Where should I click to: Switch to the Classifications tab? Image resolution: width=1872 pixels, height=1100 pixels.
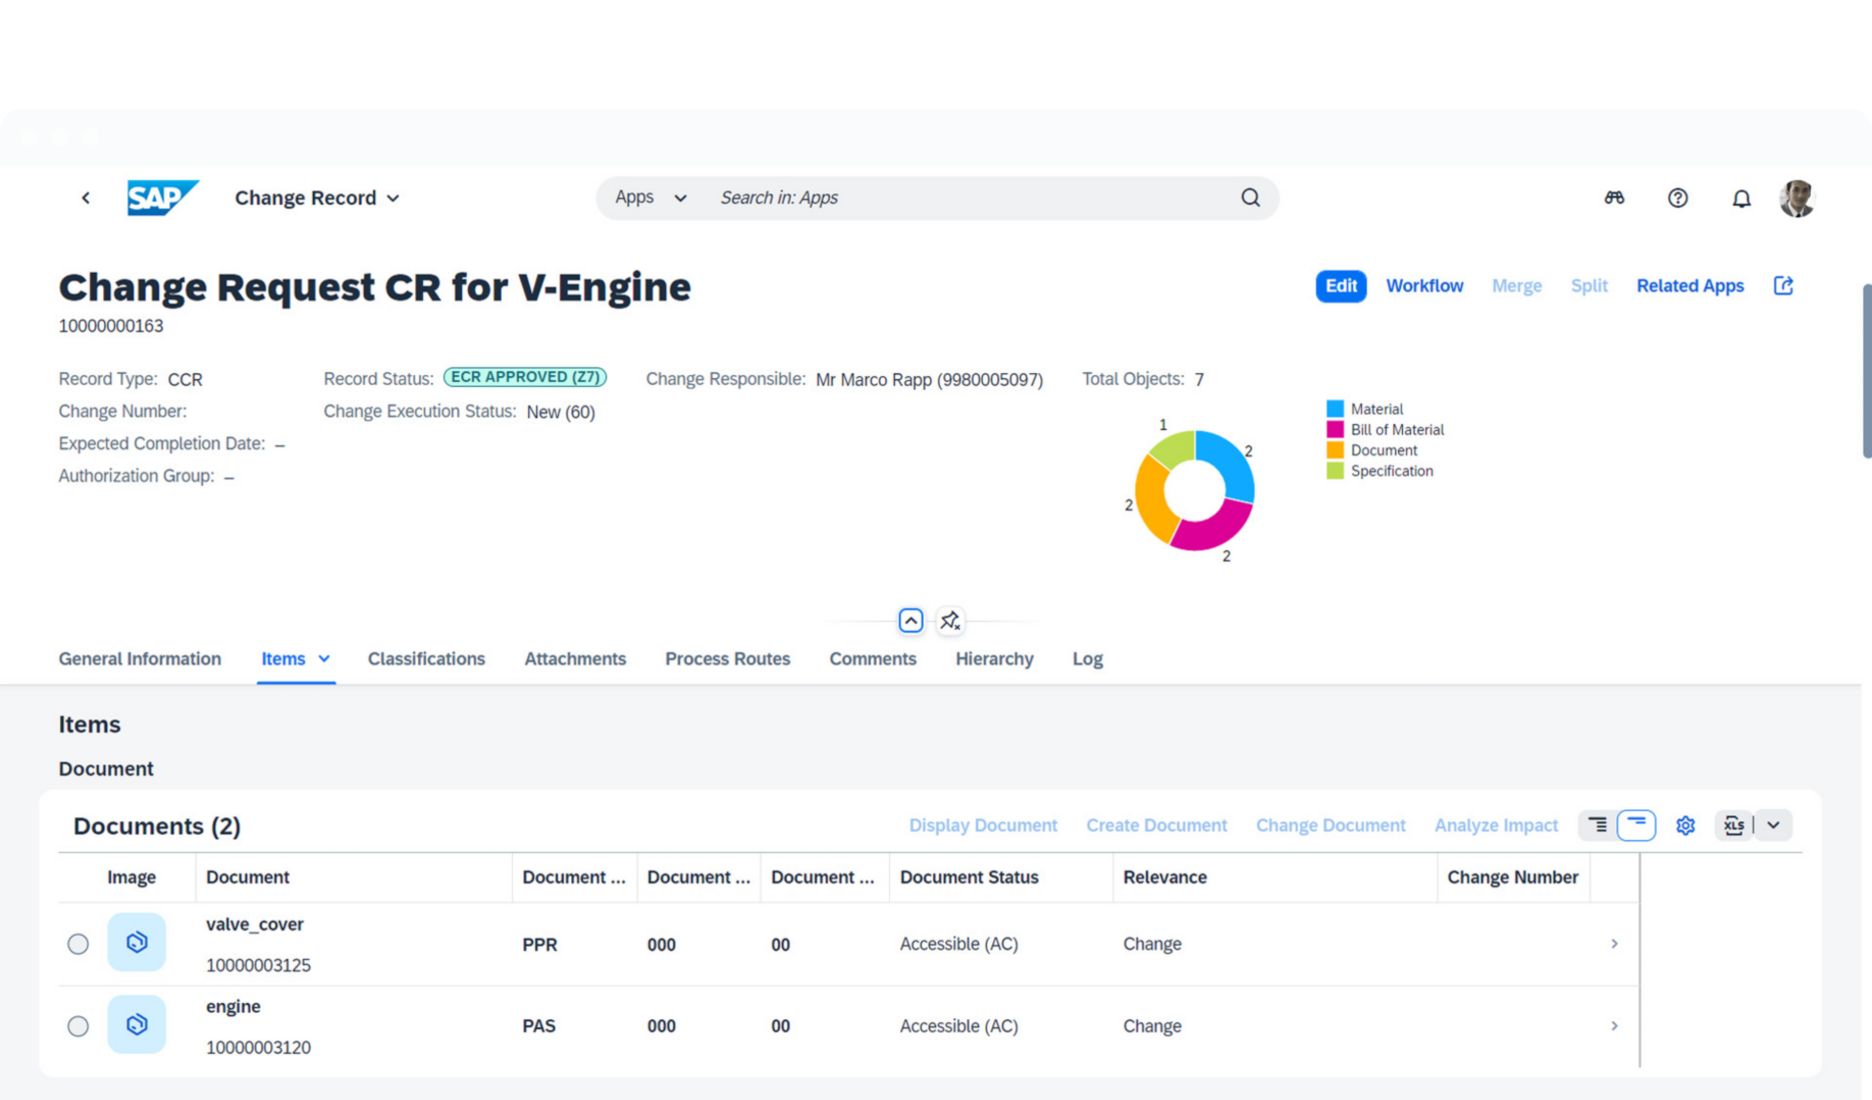point(426,658)
